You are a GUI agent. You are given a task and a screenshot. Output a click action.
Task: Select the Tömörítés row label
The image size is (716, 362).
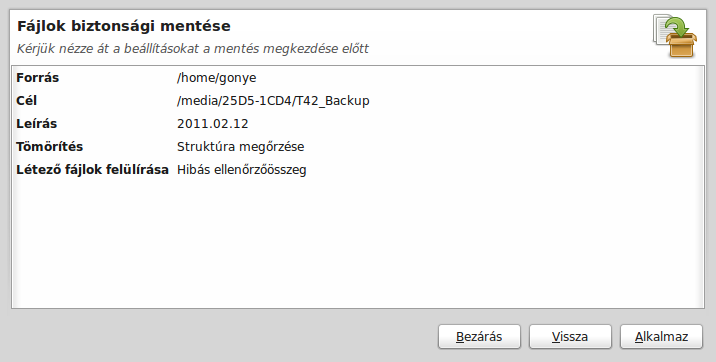click(50, 147)
